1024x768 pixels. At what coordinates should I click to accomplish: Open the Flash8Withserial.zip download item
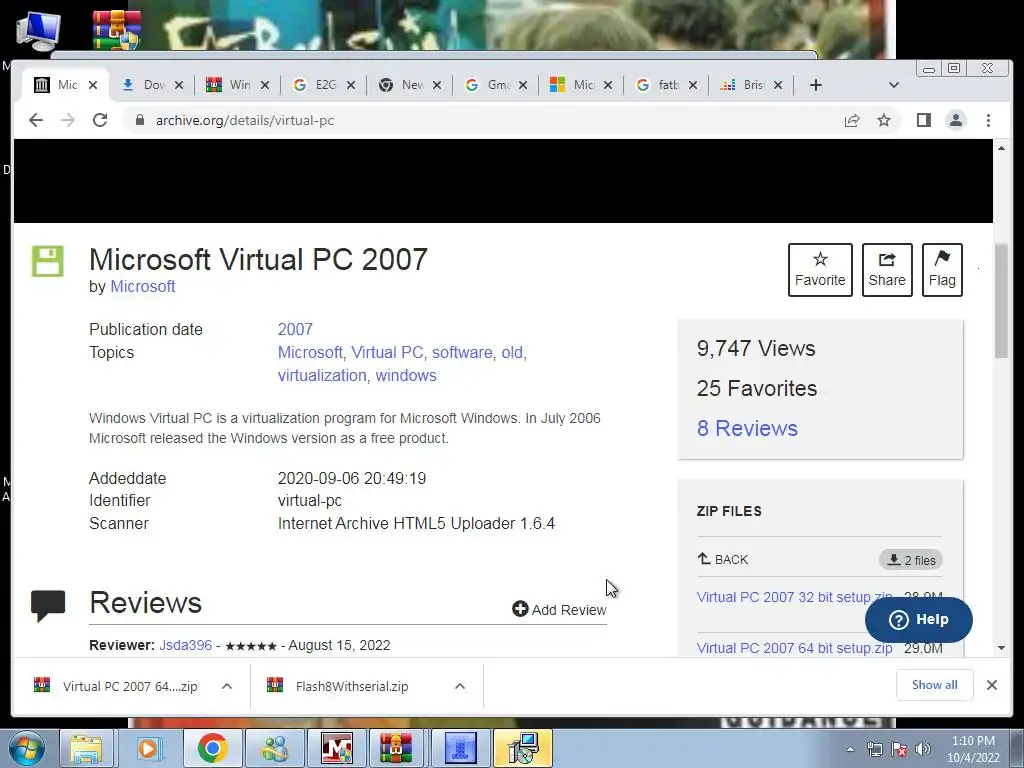(x=352, y=686)
